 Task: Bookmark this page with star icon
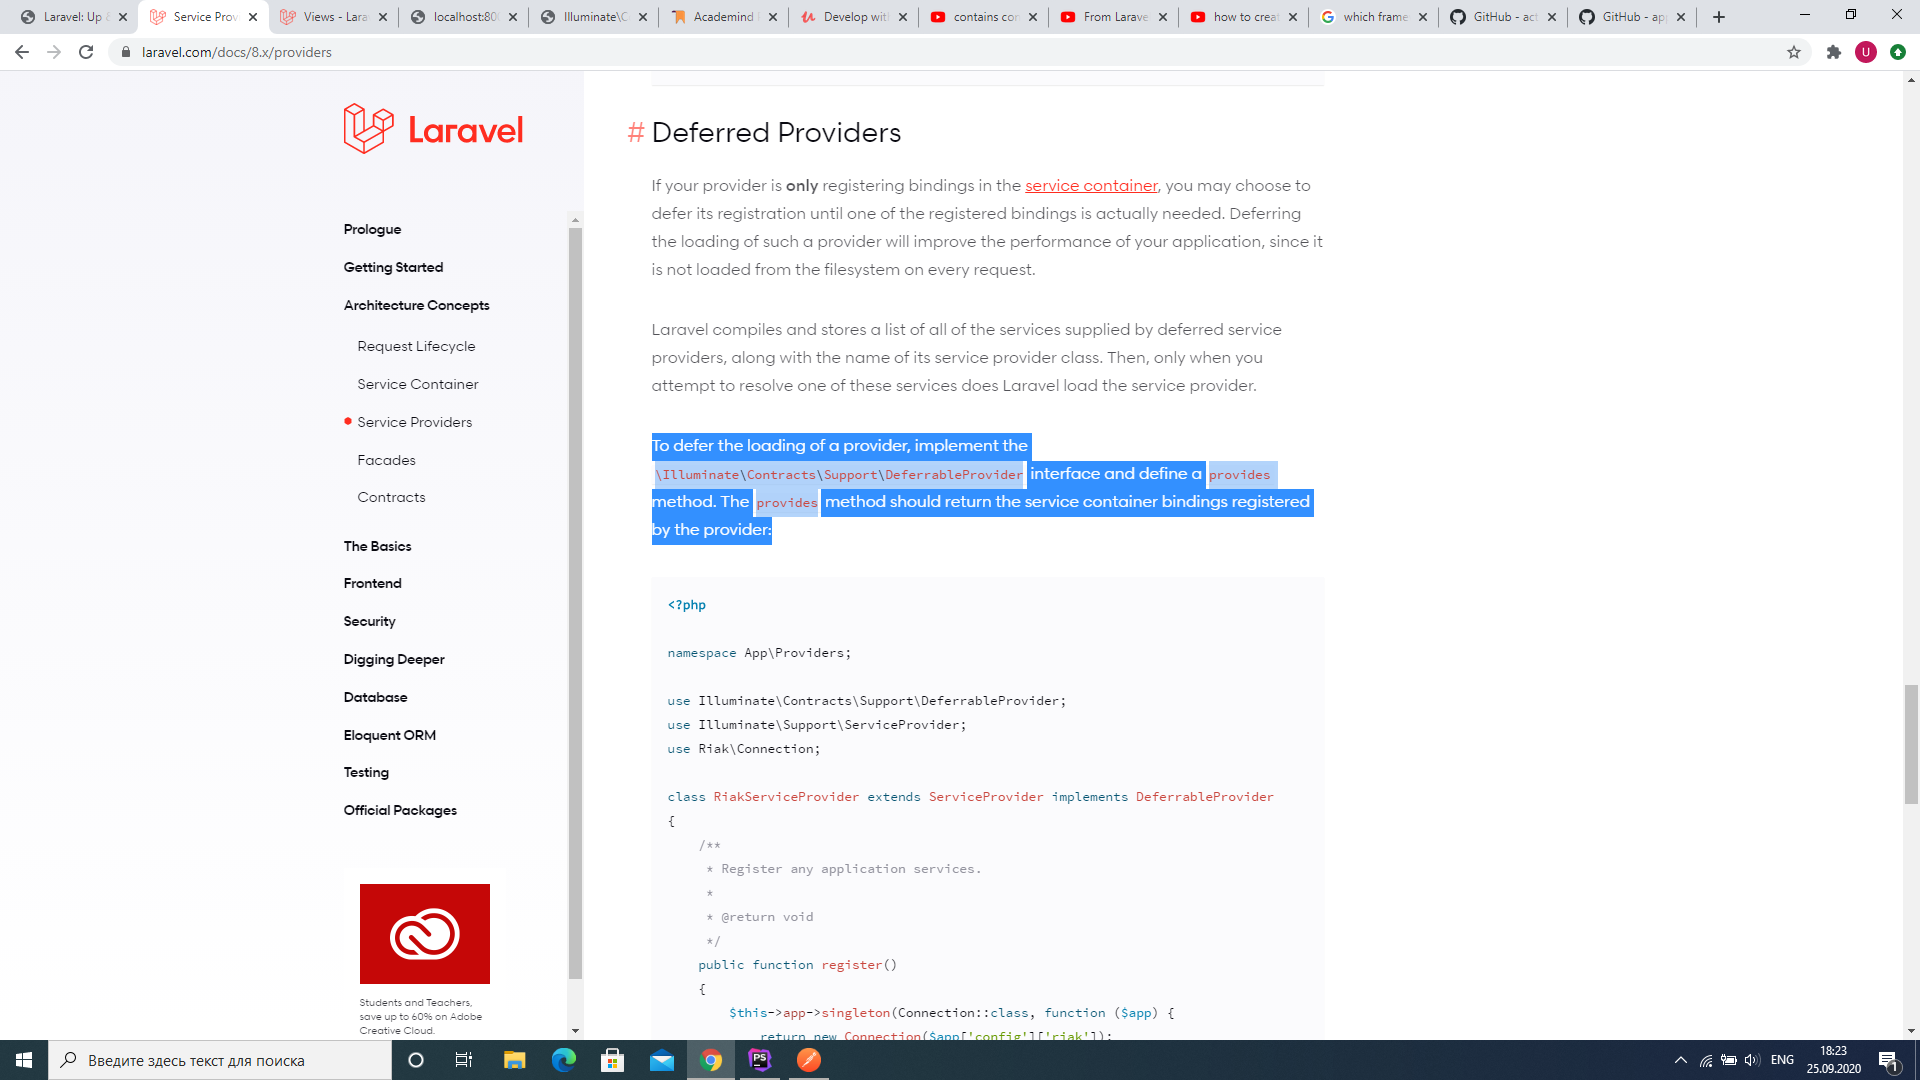pos(1794,52)
